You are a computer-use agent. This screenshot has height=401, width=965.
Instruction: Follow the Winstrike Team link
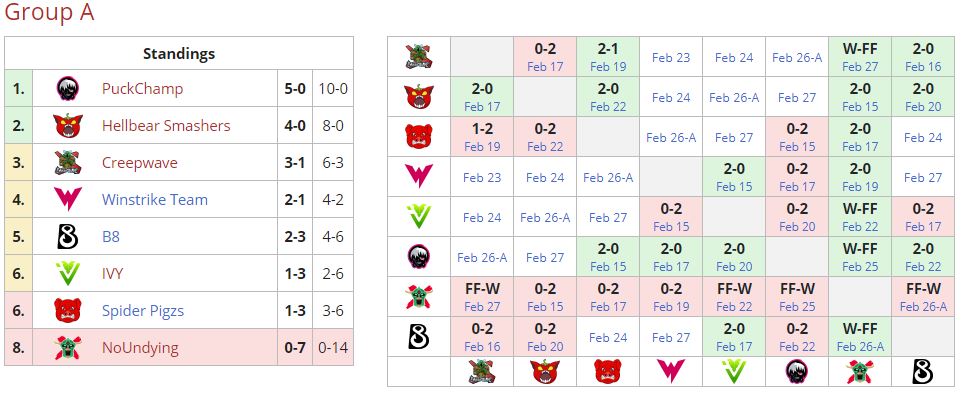[154, 200]
